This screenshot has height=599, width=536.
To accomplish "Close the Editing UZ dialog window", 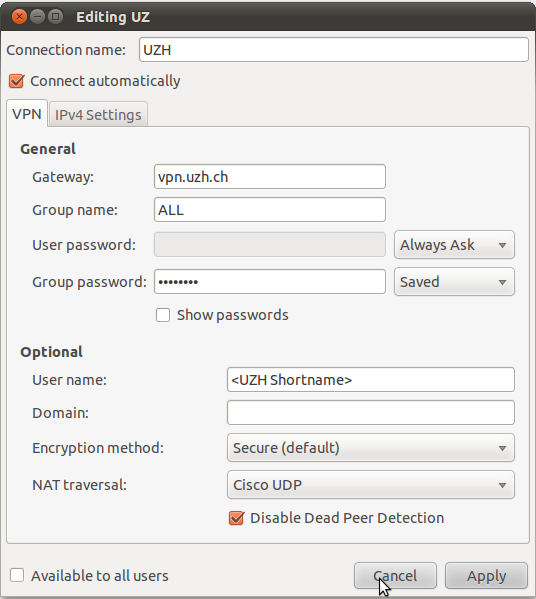I will click(x=19, y=17).
